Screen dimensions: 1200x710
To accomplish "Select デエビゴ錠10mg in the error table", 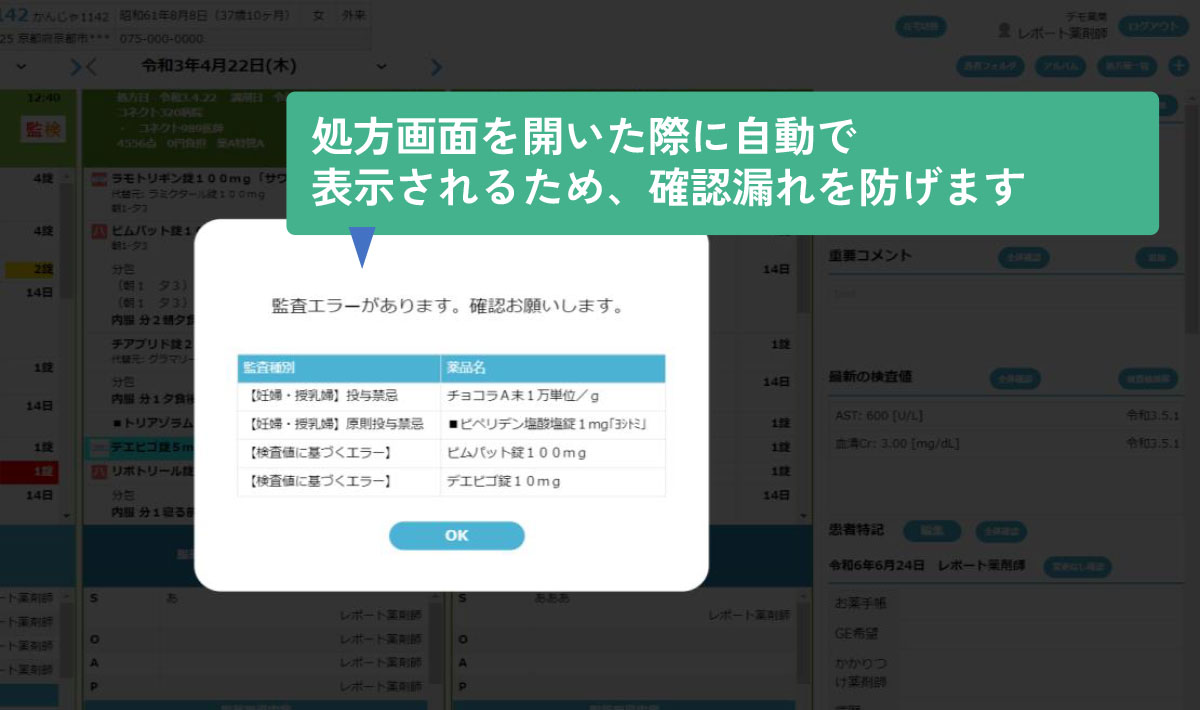I will click(x=552, y=482).
